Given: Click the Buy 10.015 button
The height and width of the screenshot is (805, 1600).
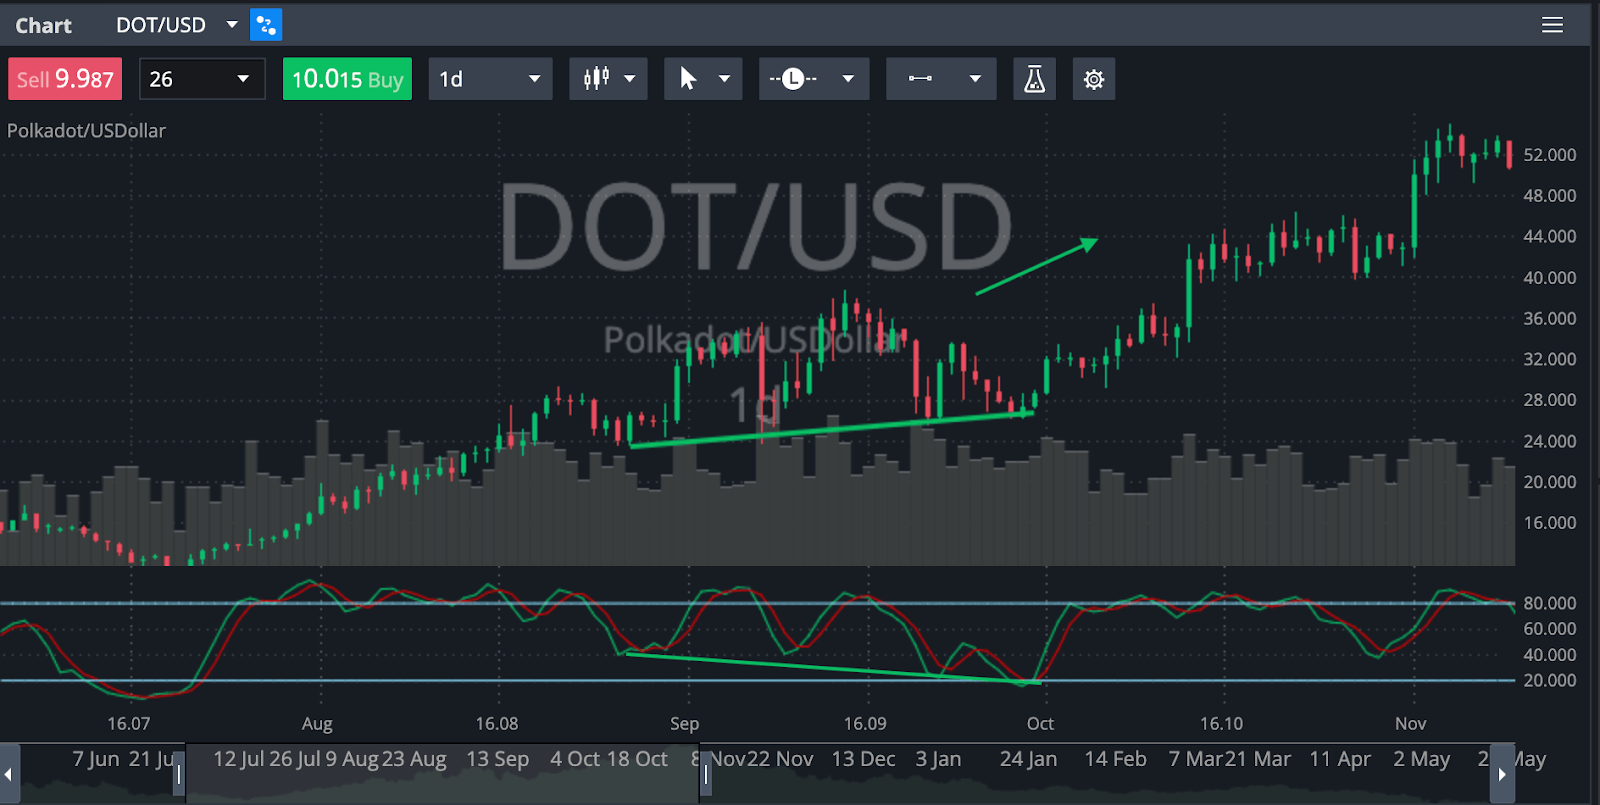Looking at the screenshot, I should point(347,79).
